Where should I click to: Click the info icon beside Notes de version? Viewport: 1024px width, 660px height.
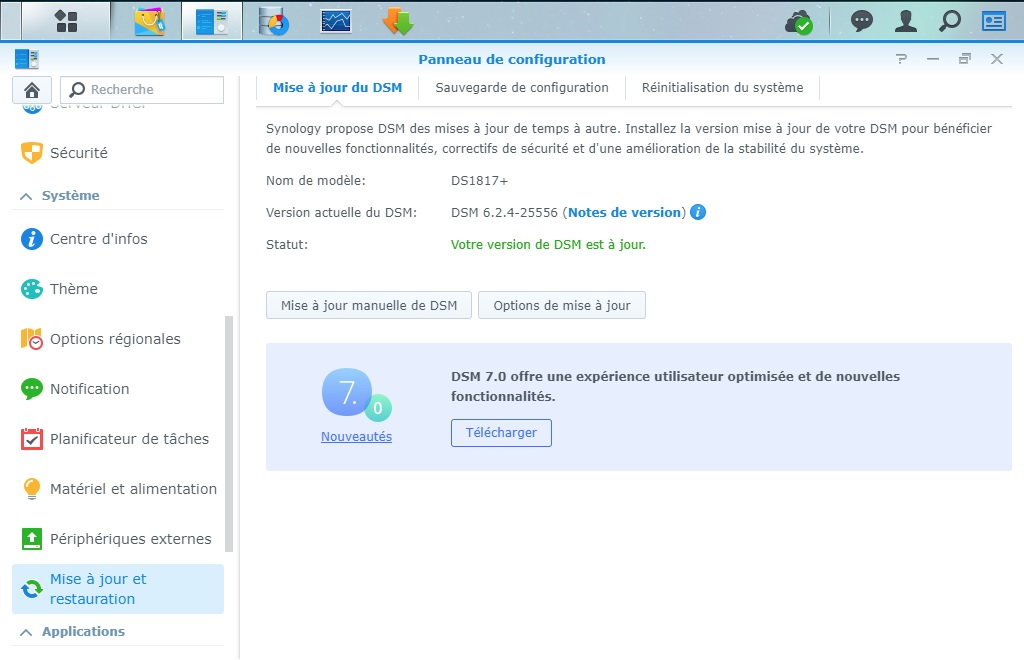click(697, 212)
